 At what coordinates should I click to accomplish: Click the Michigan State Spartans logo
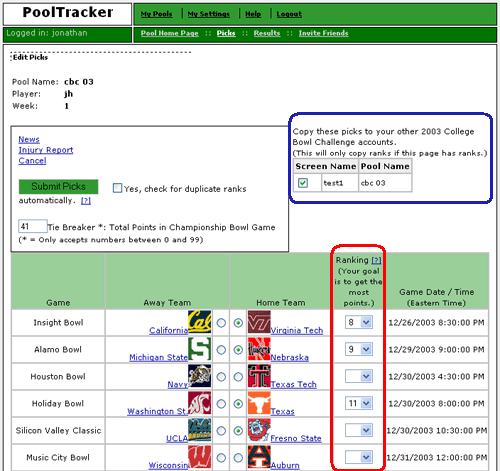click(199, 349)
